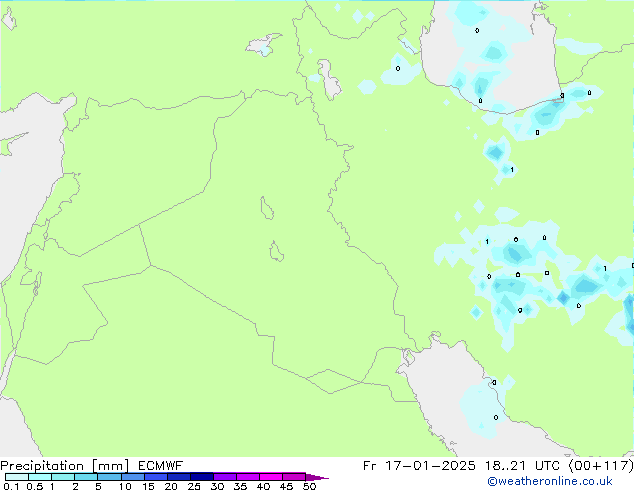
Task: Click Lake Van in the upper area
Action: pos(264,44)
